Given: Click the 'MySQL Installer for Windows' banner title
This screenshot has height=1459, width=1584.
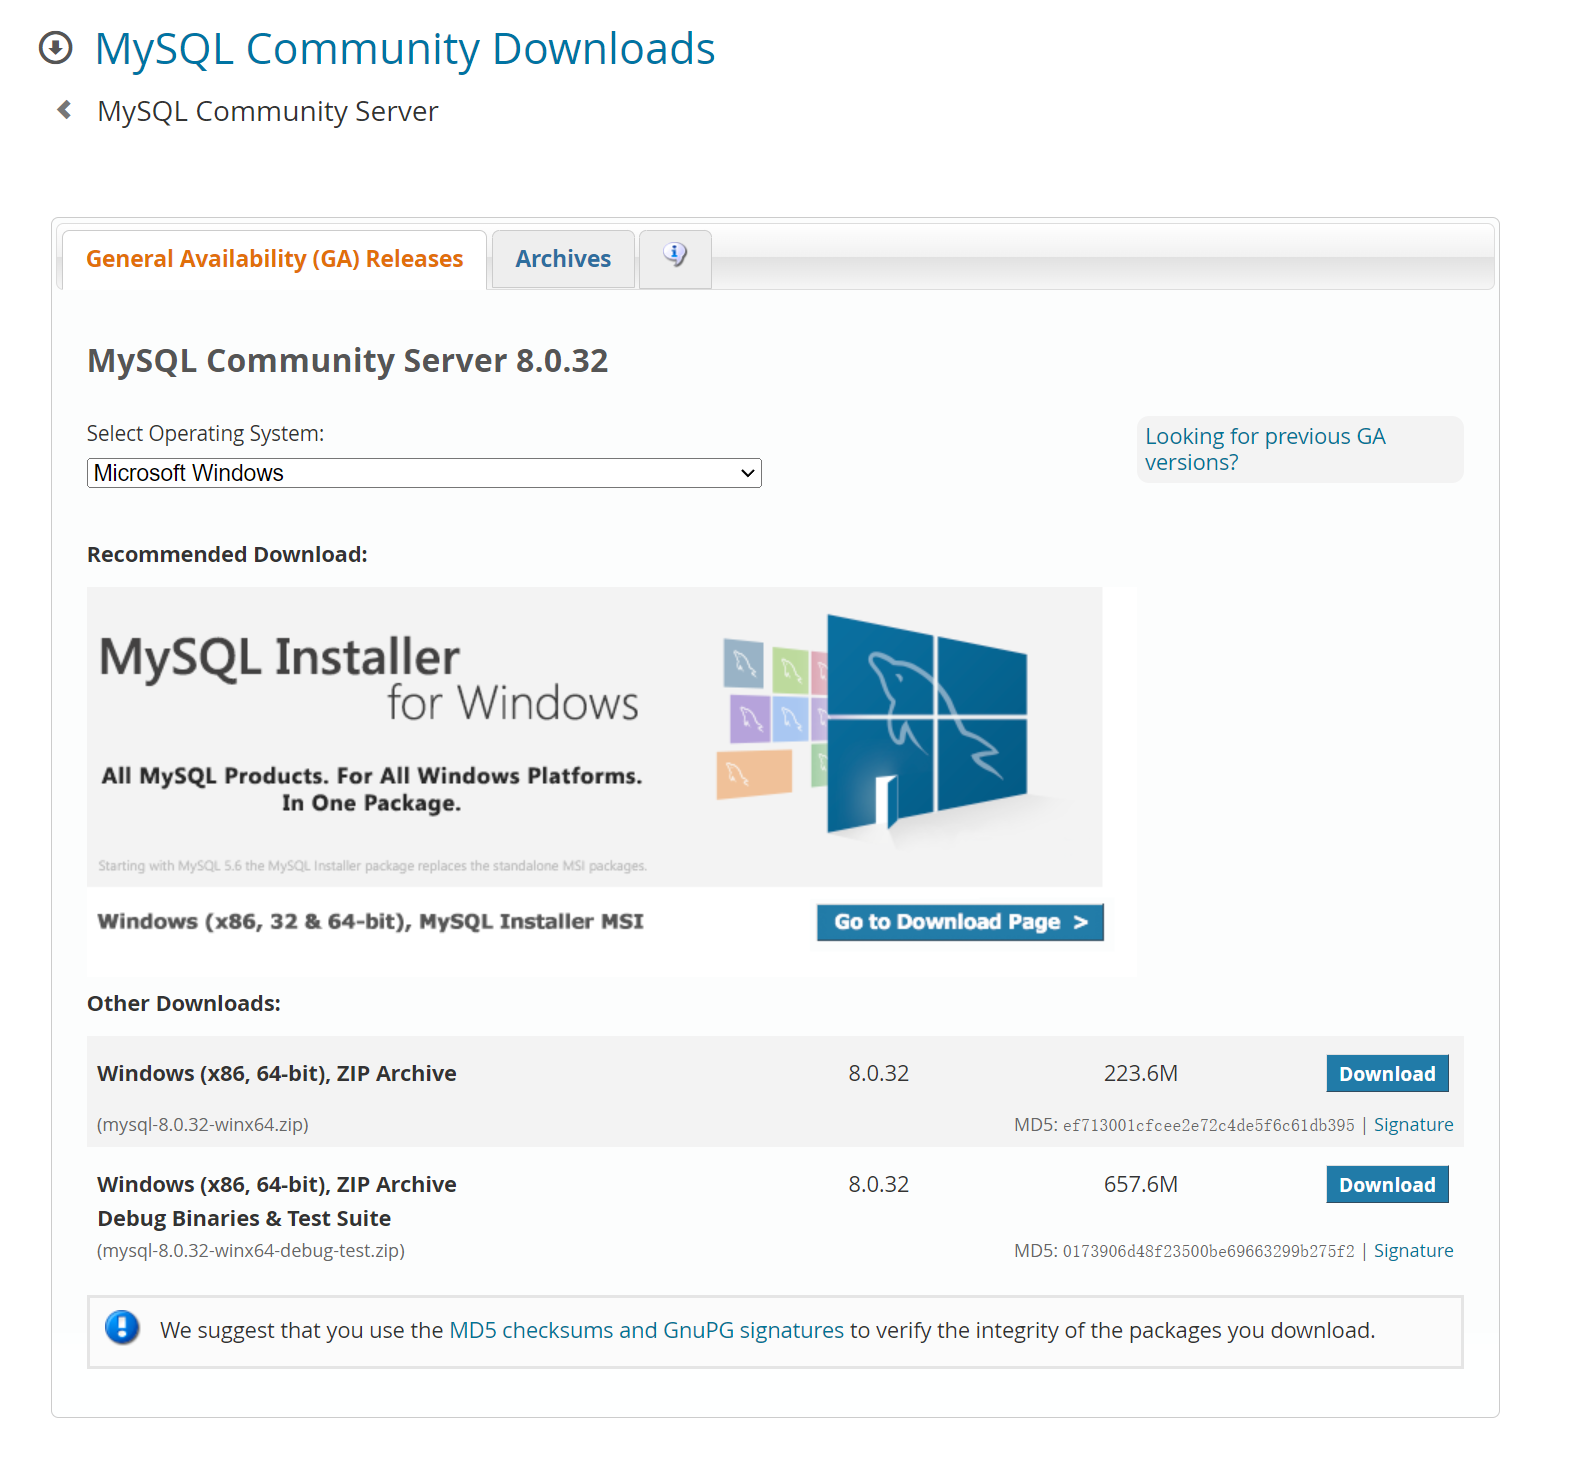Looking at the screenshot, I should (x=368, y=678).
